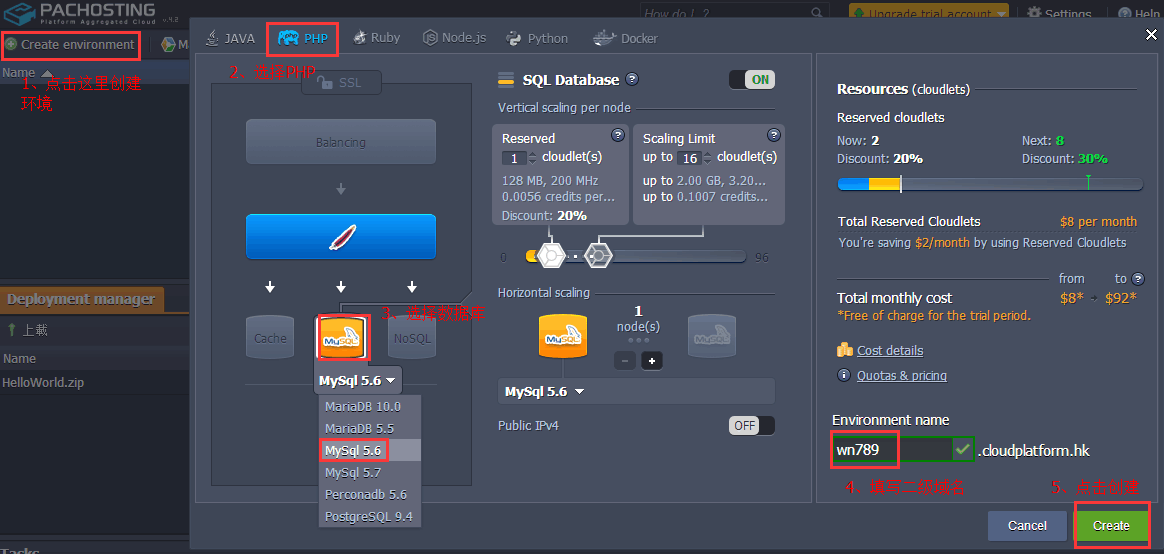The image size is (1164, 554).
Task: Click the green Create button
Action: tap(1111, 525)
